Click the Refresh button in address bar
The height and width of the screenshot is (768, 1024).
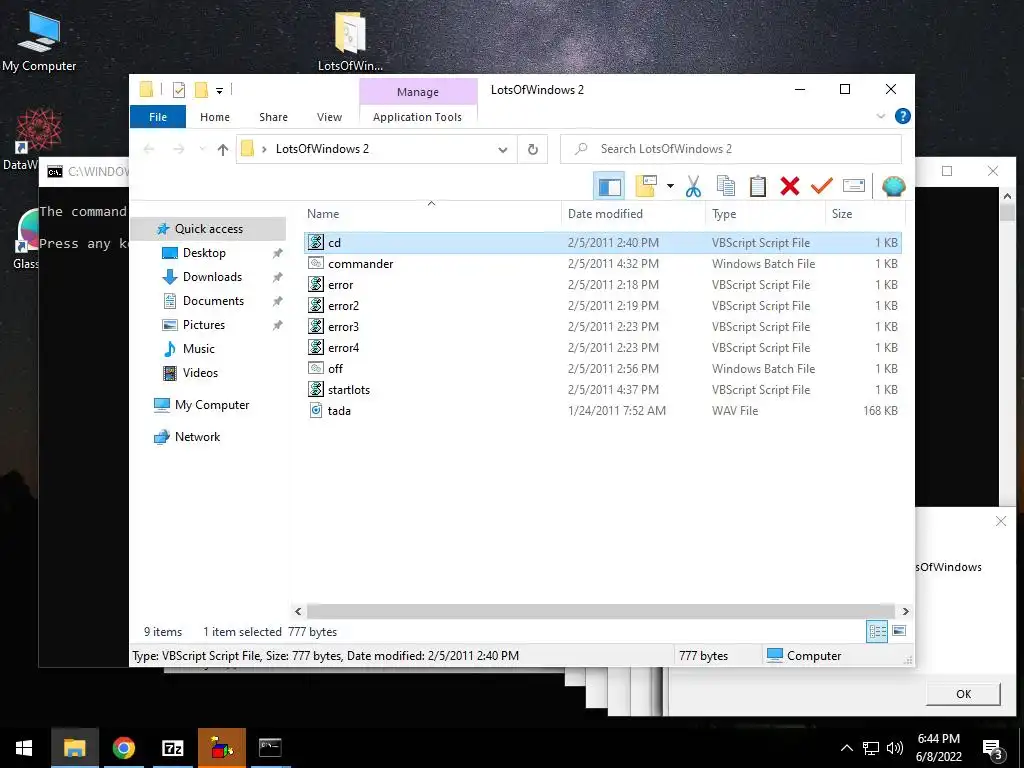click(532, 149)
